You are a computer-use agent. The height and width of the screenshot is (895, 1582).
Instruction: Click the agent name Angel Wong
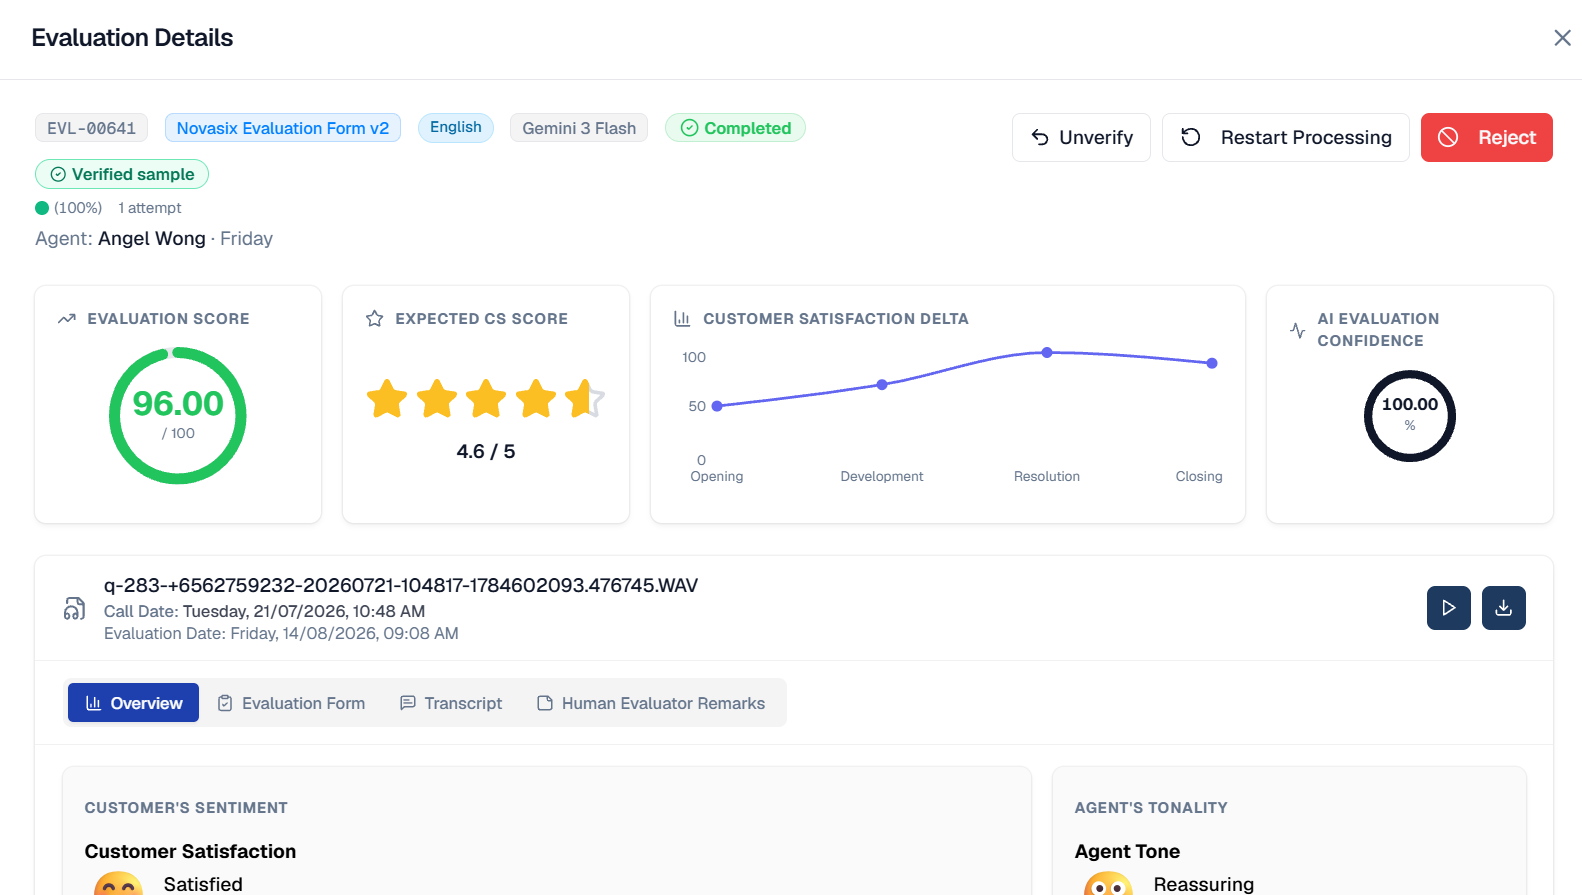(x=152, y=239)
